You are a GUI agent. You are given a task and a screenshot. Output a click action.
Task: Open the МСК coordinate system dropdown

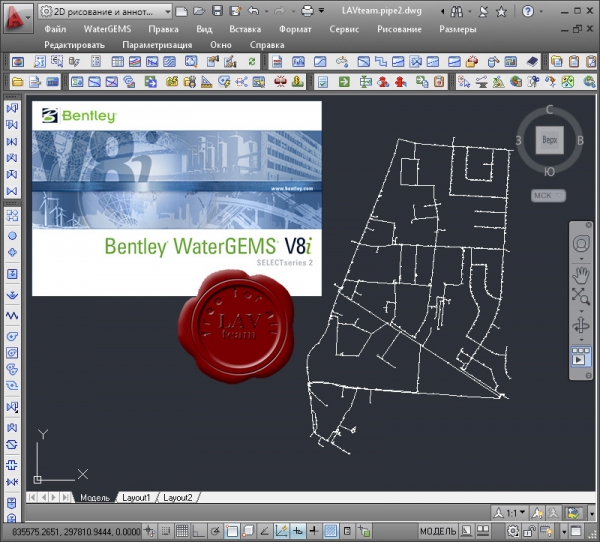point(548,196)
